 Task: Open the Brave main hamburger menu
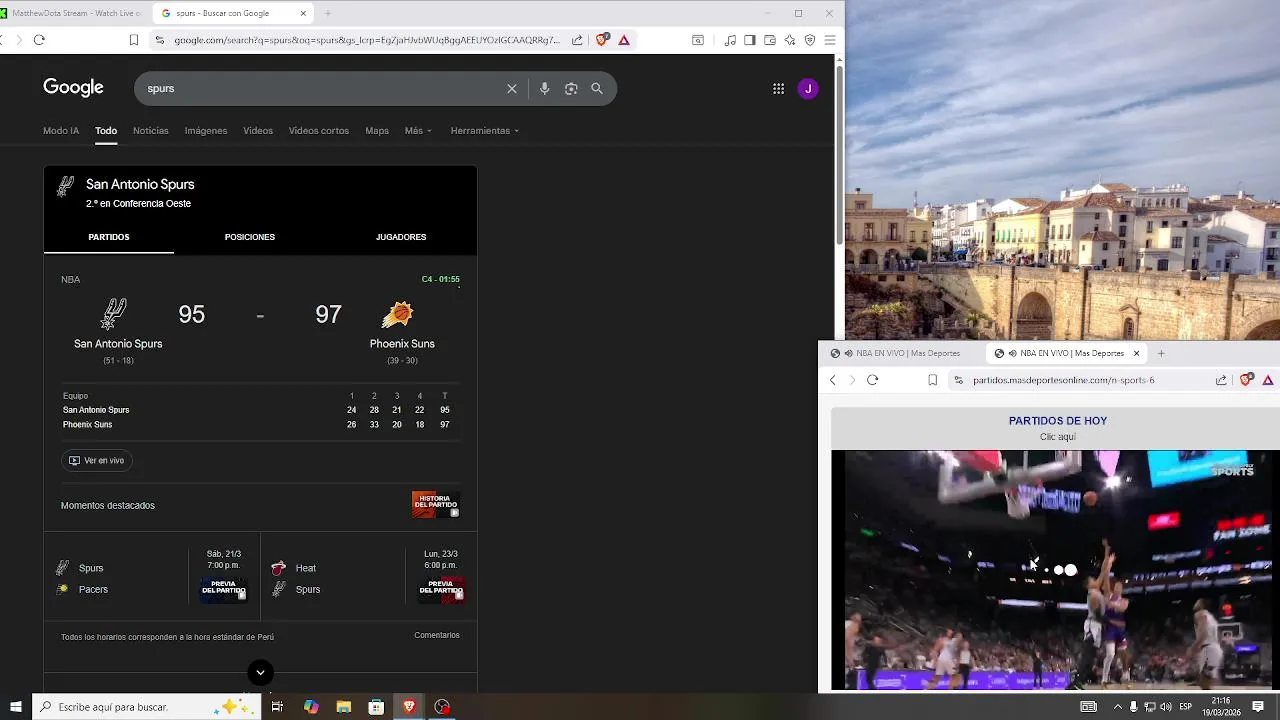coord(830,40)
